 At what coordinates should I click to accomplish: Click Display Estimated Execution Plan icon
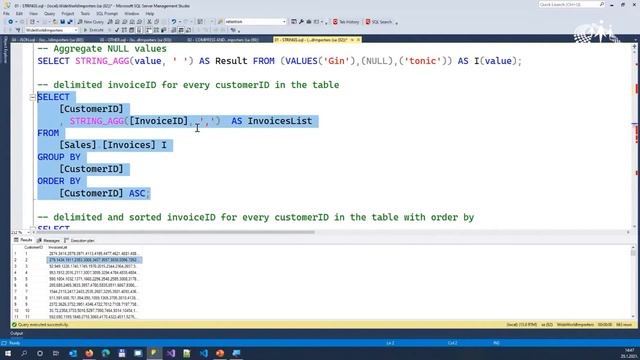pos(124,30)
